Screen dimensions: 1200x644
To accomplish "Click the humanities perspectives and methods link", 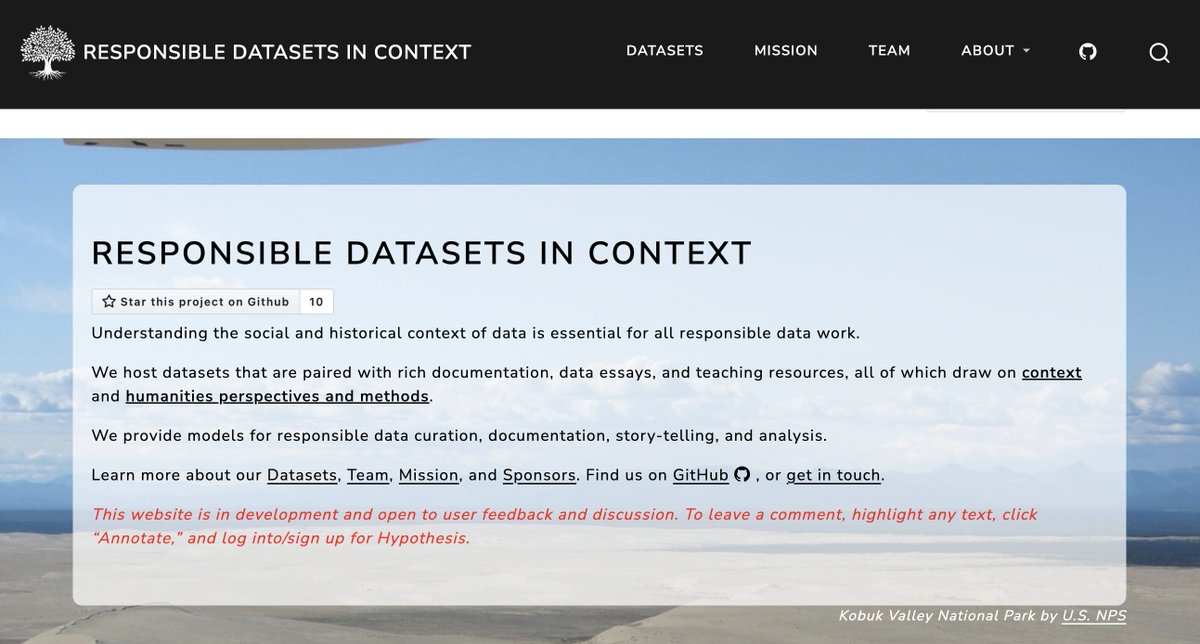I will point(276,396).
